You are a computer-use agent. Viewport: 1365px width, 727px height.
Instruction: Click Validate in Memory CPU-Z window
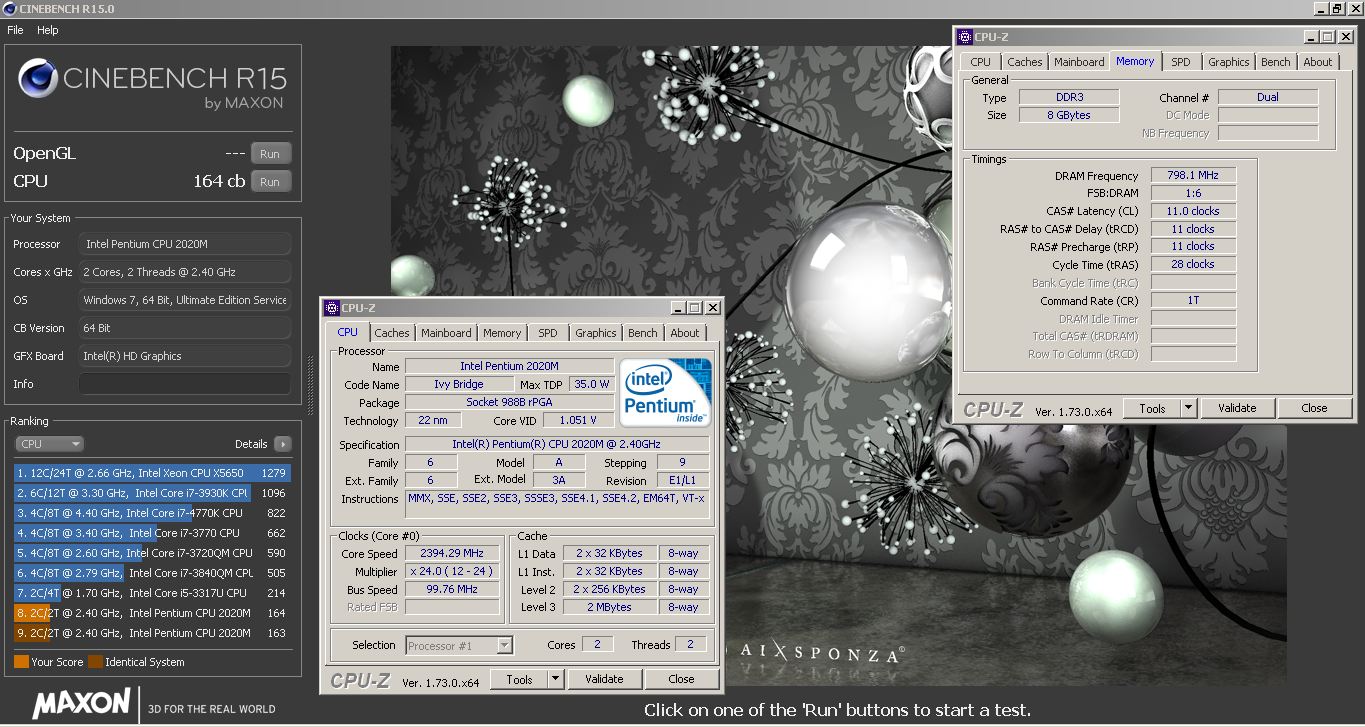coord(1237,408)
